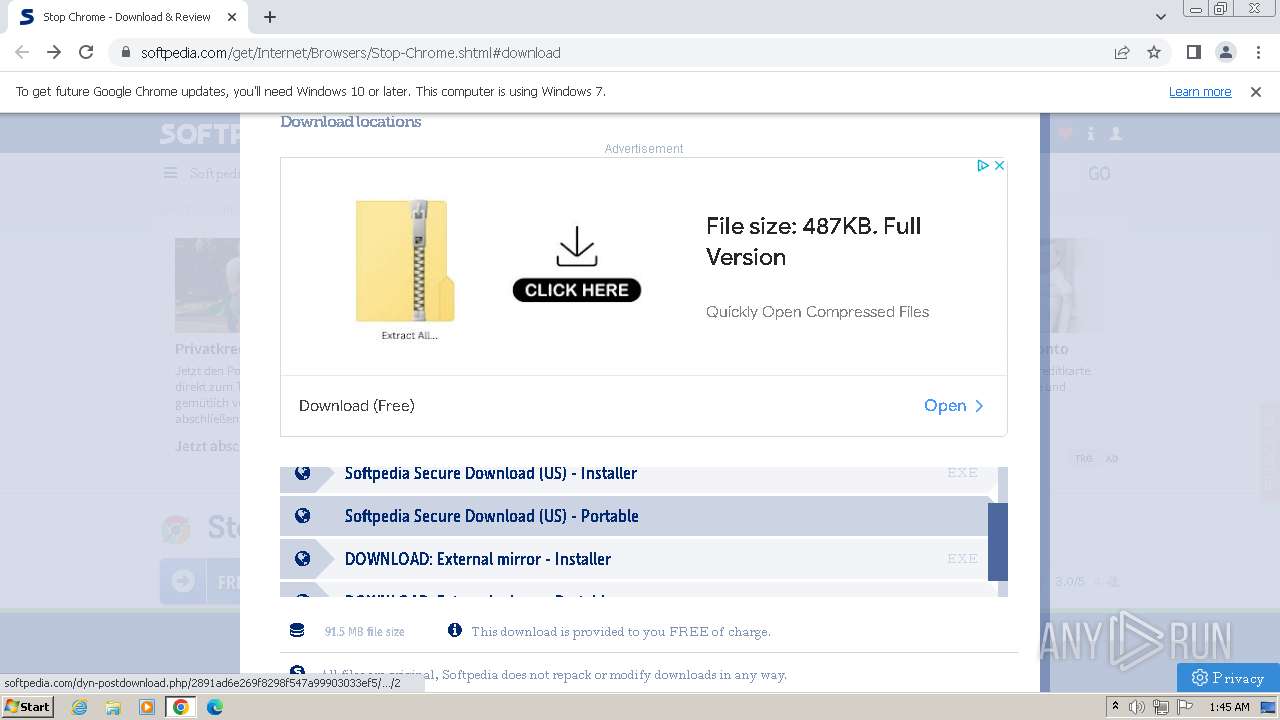Show hidden system tray icons
1280x720 pixels.
(x=1115, y=707)
